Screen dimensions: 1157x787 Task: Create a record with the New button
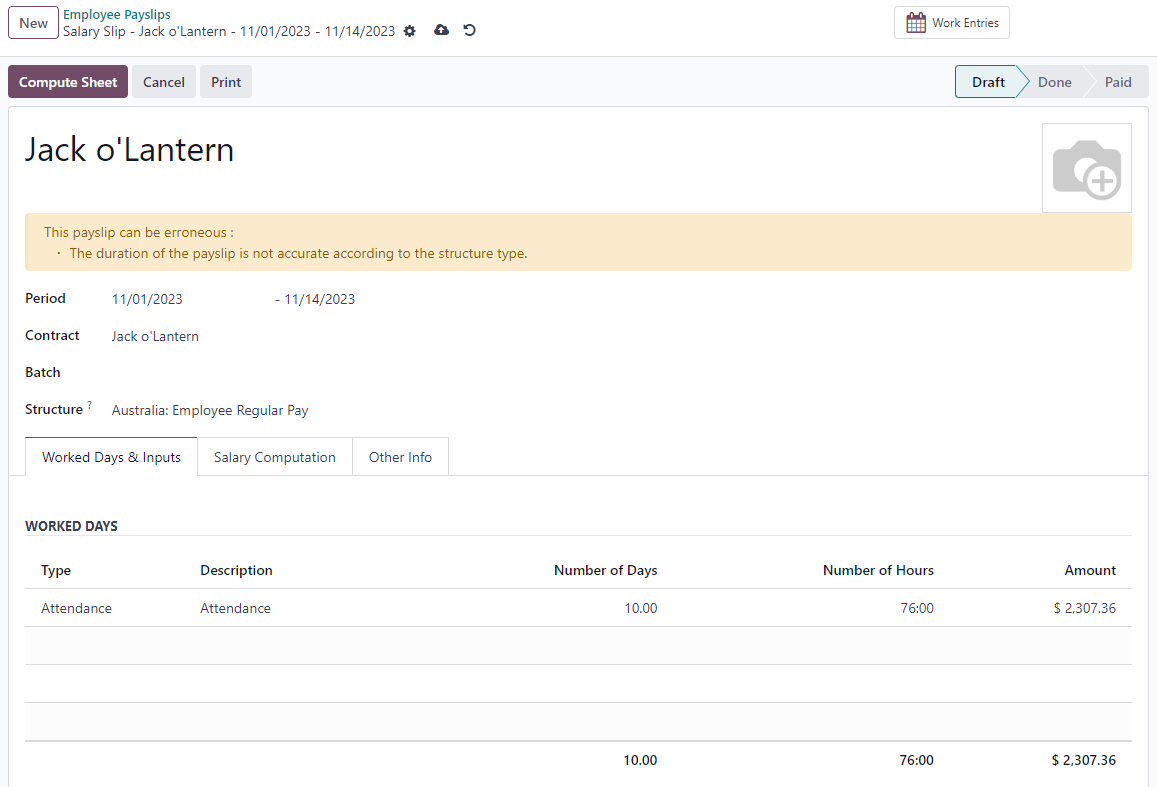tap(32, 22)
